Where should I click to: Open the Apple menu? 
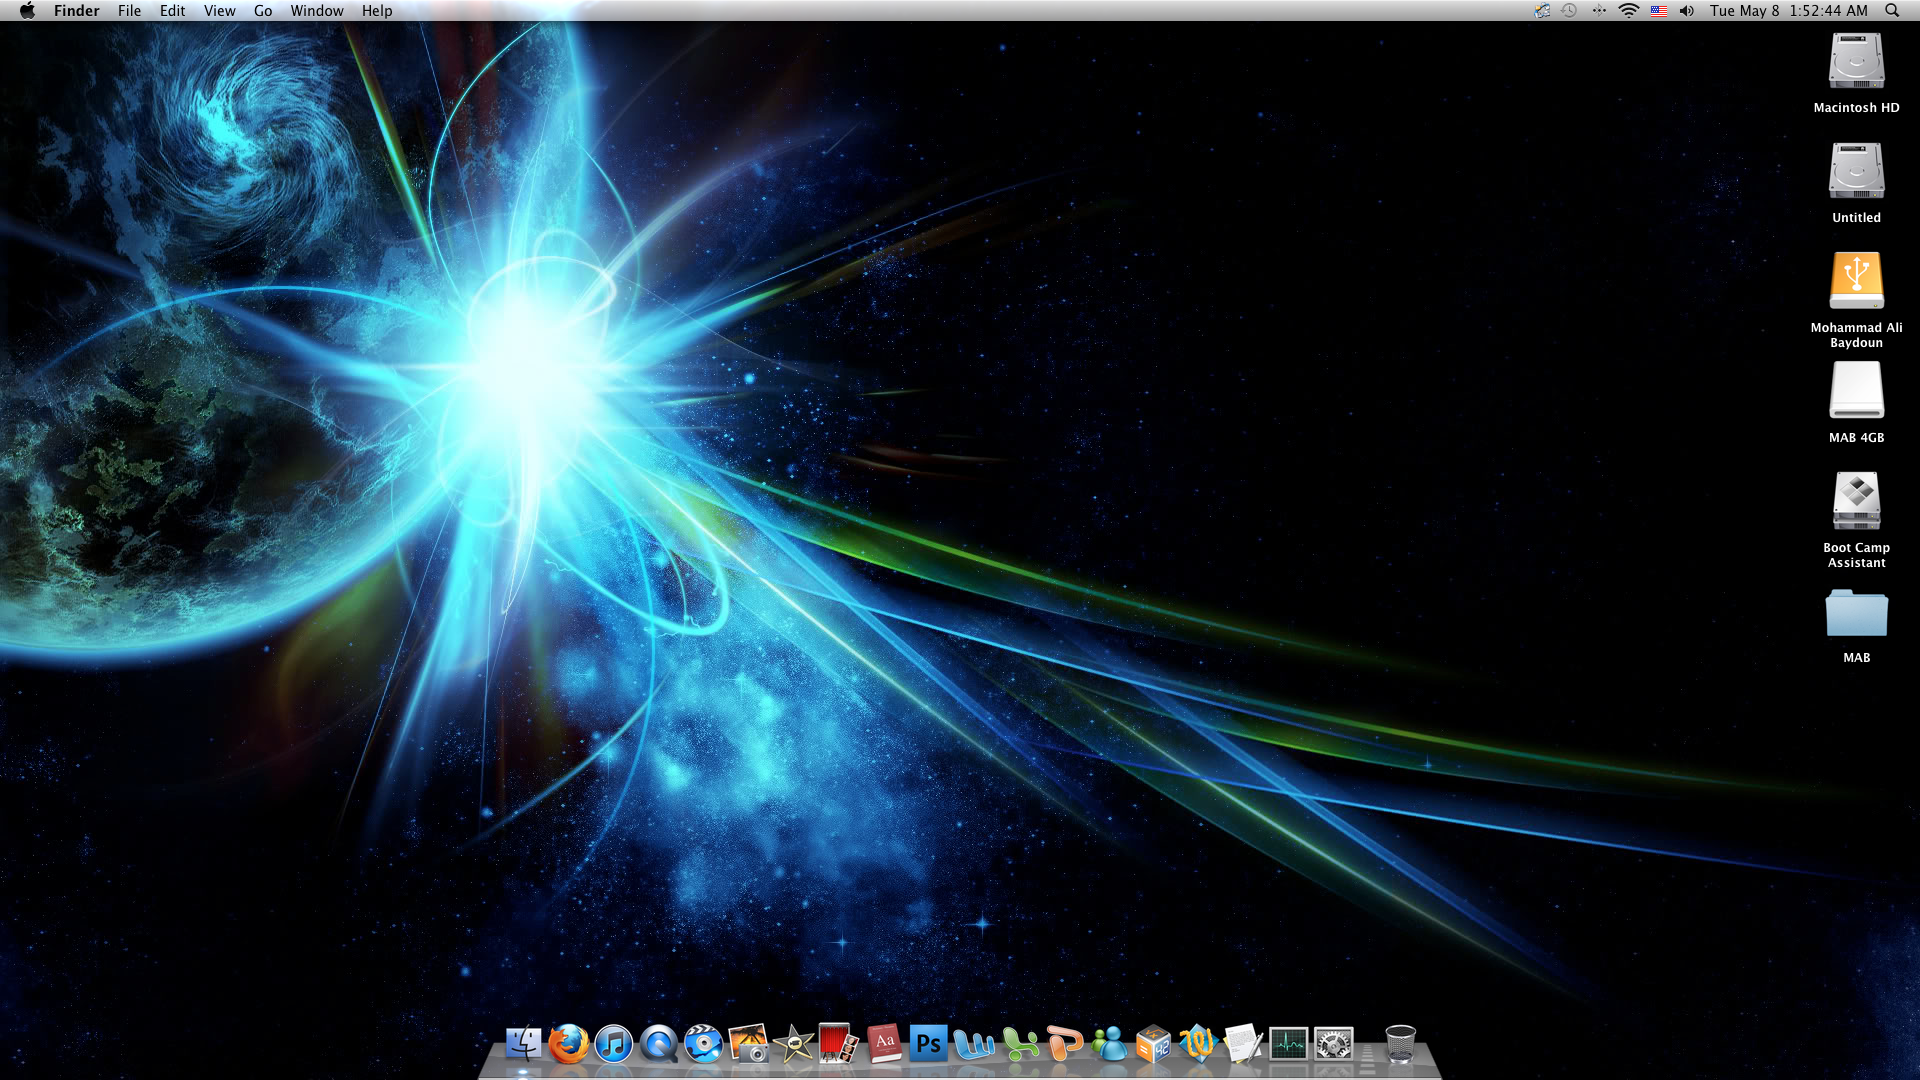click(27, 11)
